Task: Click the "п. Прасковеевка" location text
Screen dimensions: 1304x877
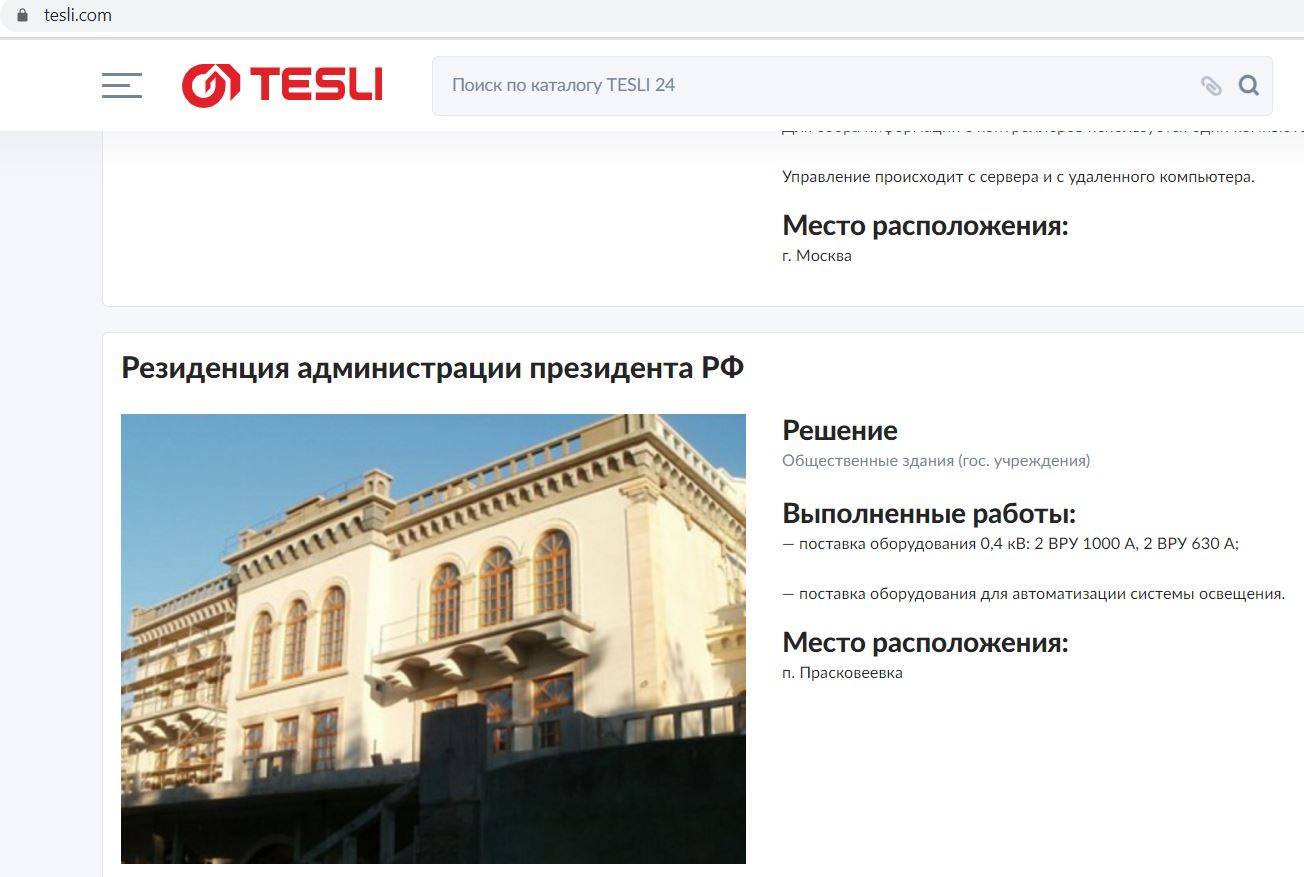Action: point(842,673)
